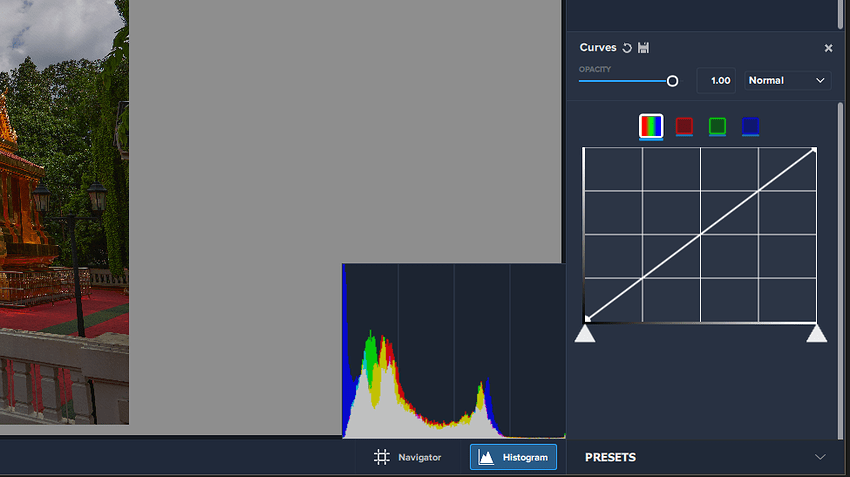Select the curve's bottom-left endpoint
This screenshot has width=850, height=477.
pyautogui.click(x=587, y=319)
